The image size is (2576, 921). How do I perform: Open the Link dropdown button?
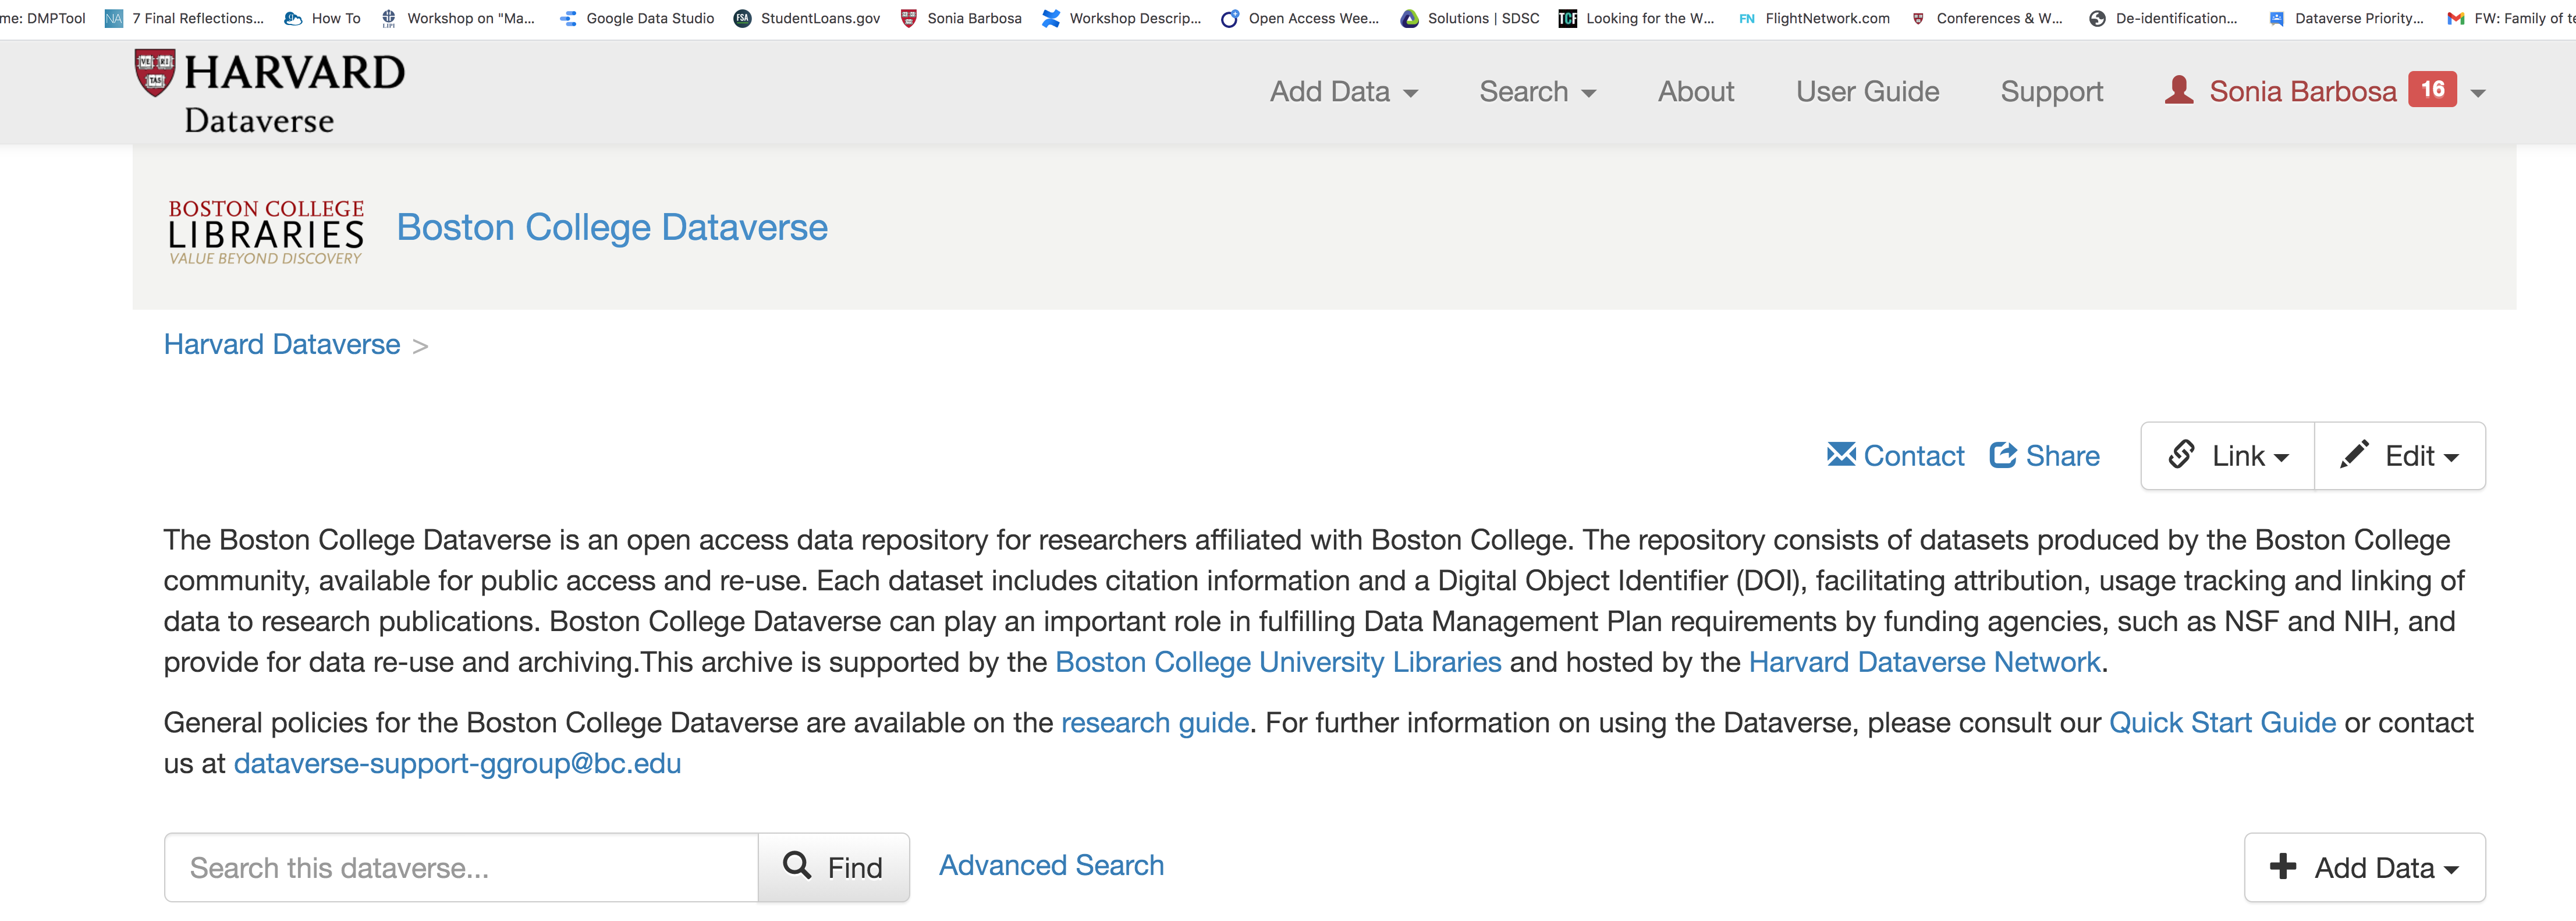pyautogui.click(x=2227, y=455)
